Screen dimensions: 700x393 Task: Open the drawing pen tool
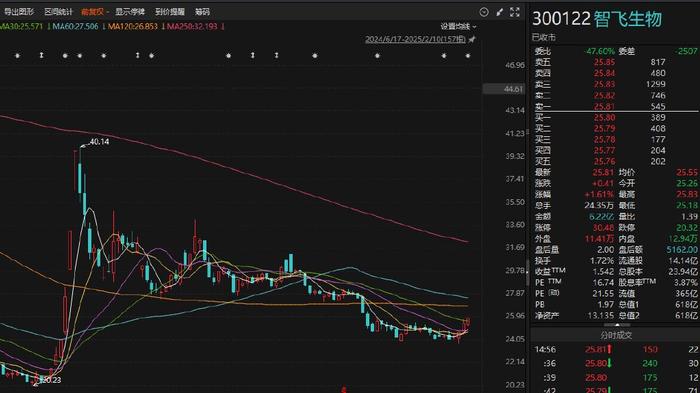500,12
